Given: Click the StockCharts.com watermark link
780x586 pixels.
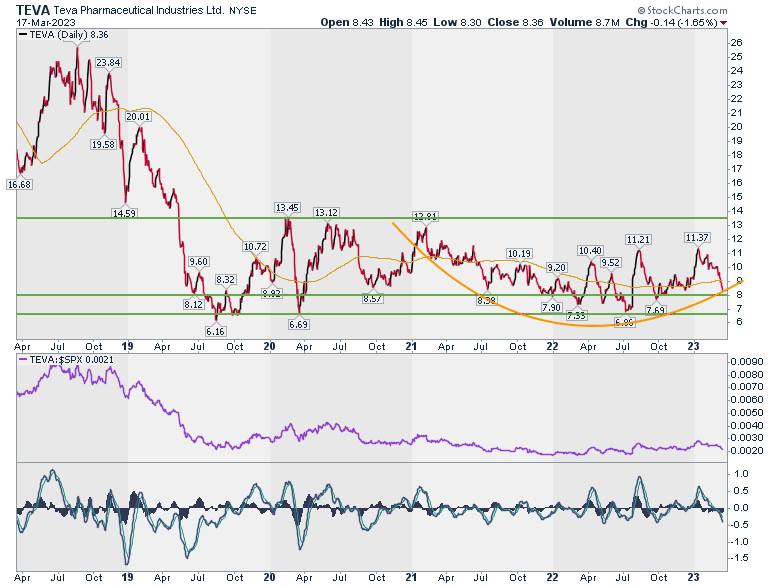Looking at the screenshot, I should coord(682,10).
